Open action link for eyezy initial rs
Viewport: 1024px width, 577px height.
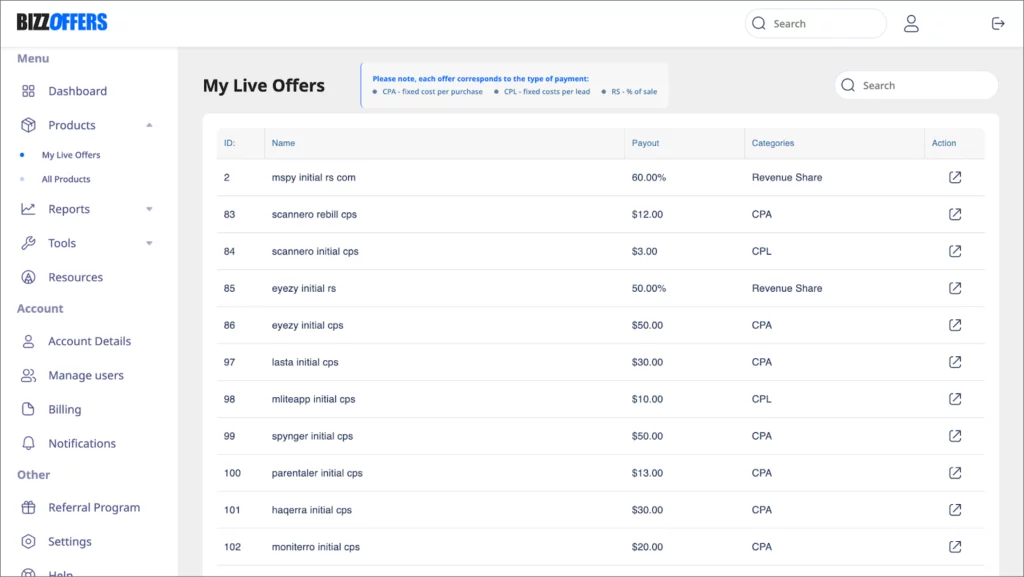955,288
